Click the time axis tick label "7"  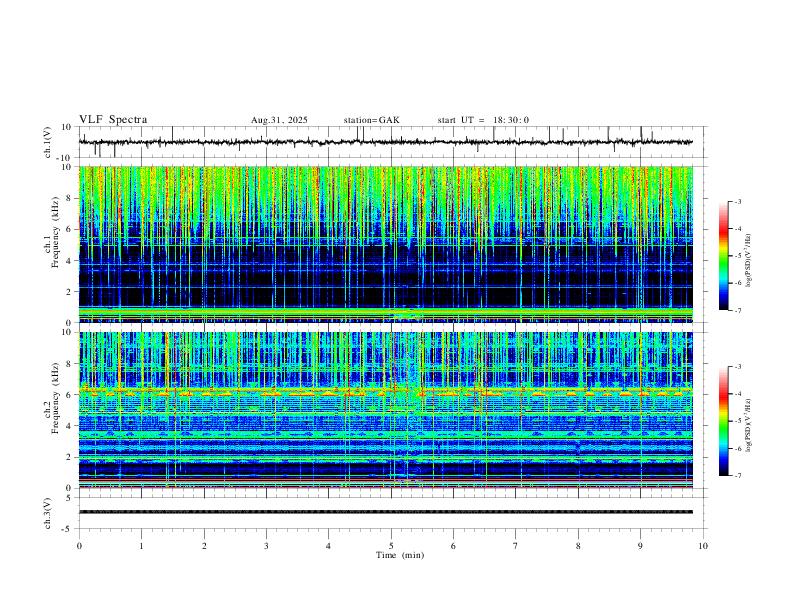point(516,546)
